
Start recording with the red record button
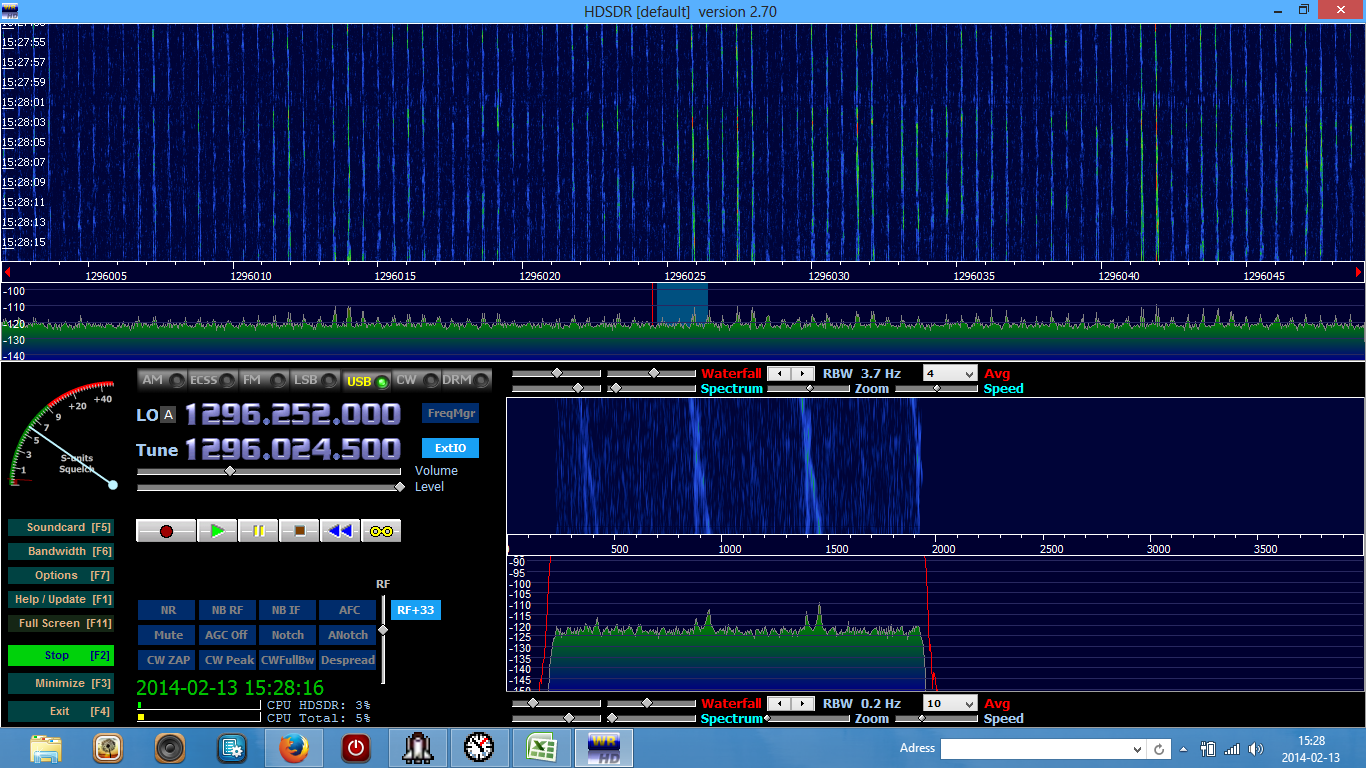[166, 531]
